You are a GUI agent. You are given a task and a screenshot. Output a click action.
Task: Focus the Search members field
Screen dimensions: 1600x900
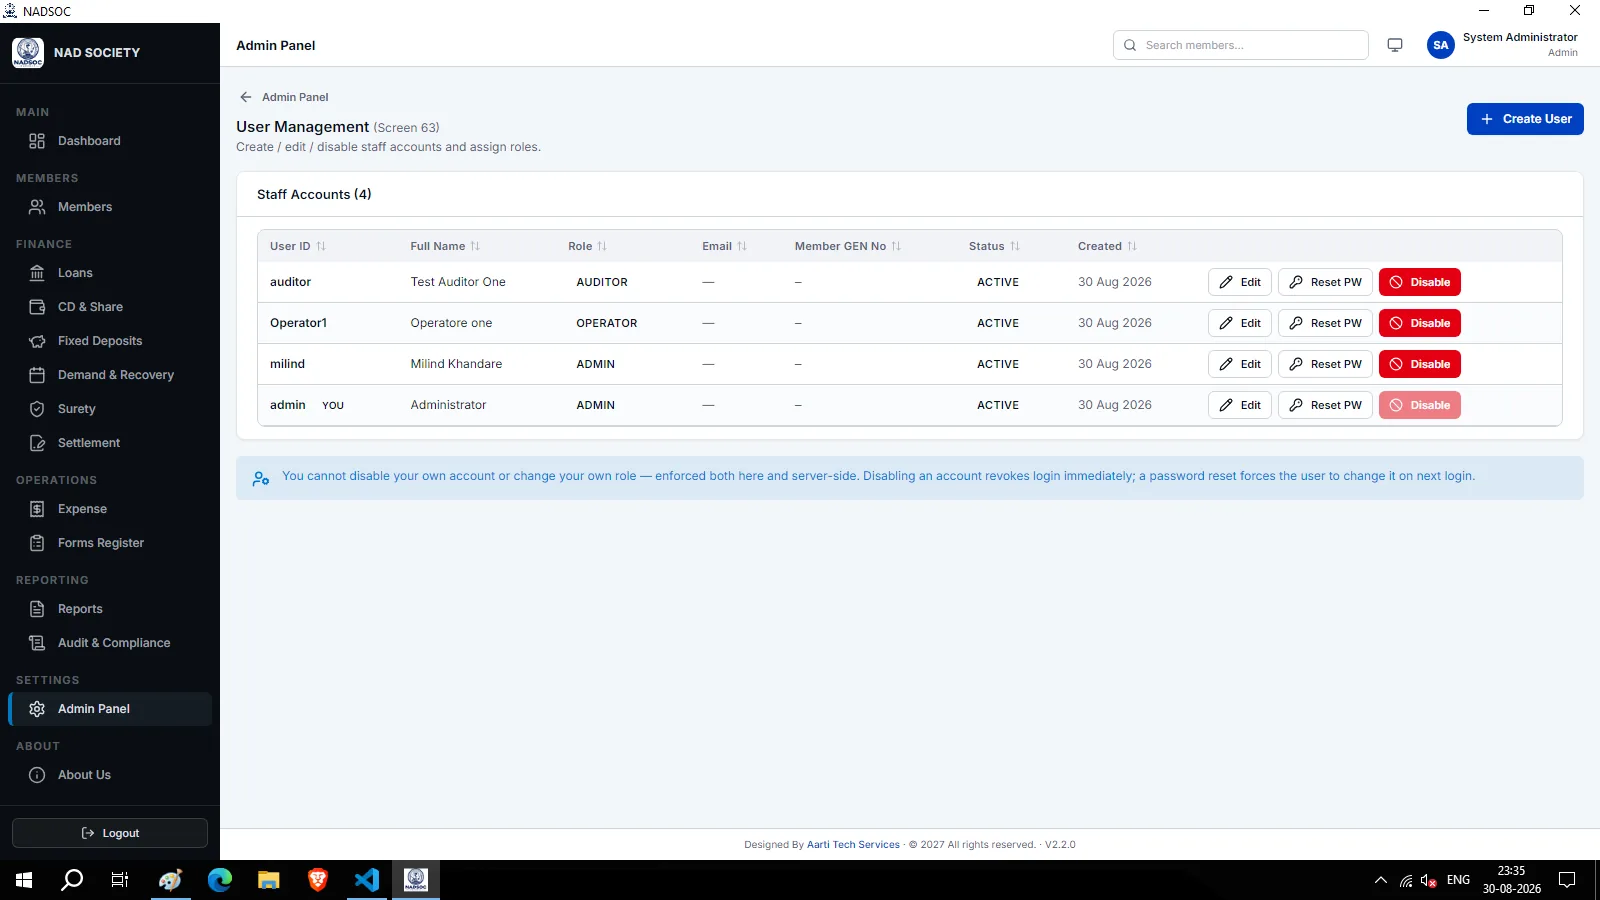(x=1240, y=45)
